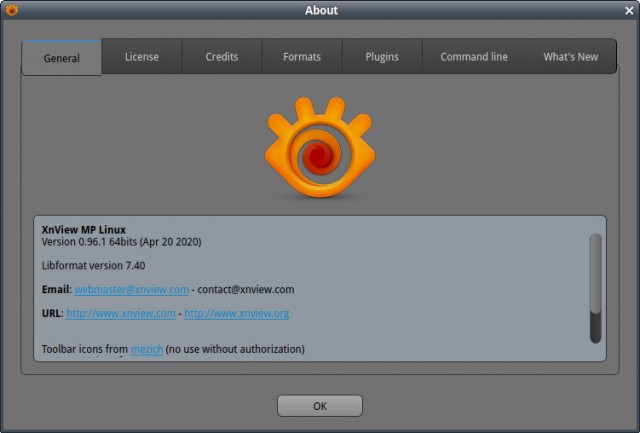
Task: Click the large XnView eye logo
Action: point(320,147)
